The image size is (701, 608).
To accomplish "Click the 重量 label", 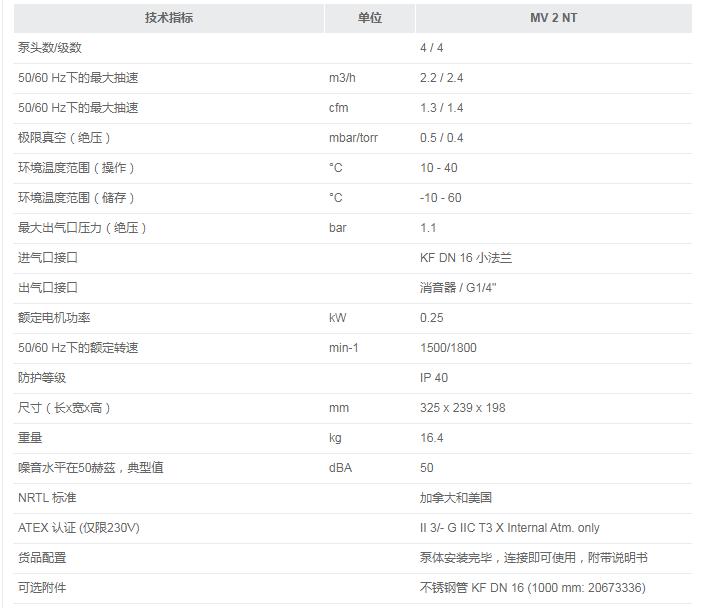I will (x=30, y=437).
